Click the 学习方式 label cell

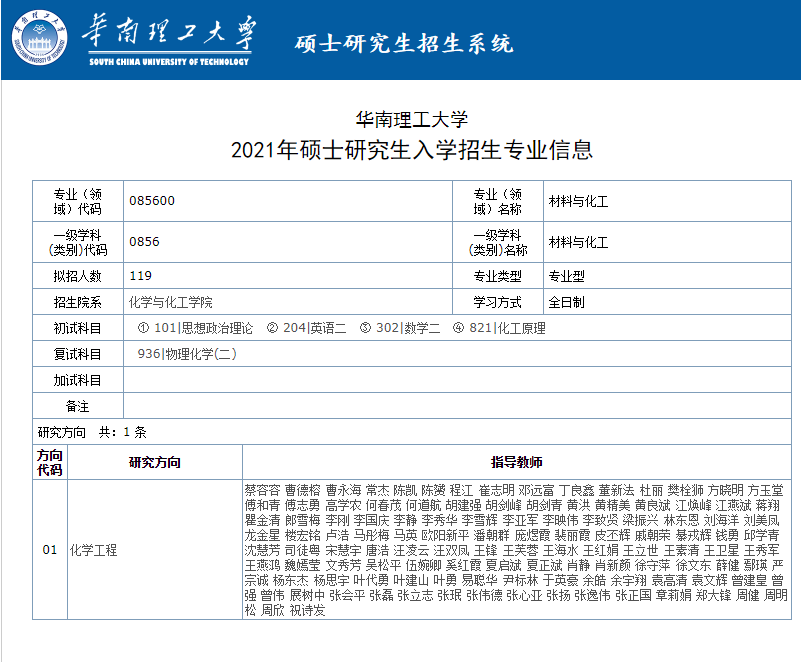497,302
